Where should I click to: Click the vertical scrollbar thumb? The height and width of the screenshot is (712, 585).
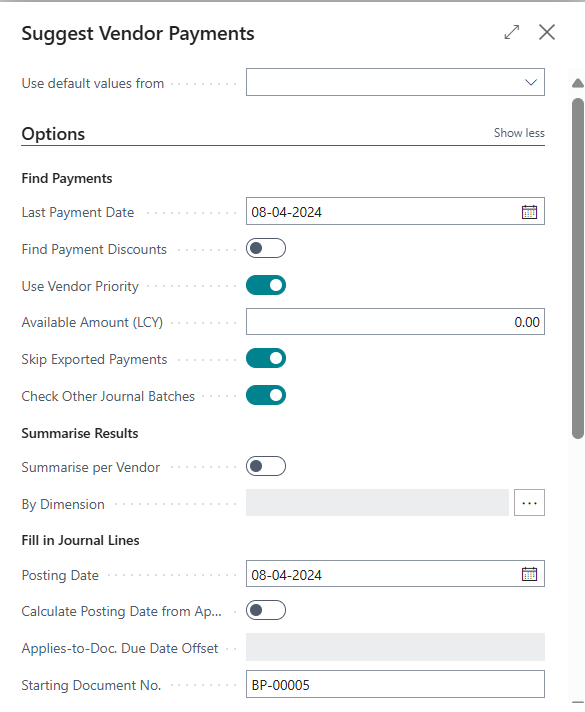pos(578,268)
